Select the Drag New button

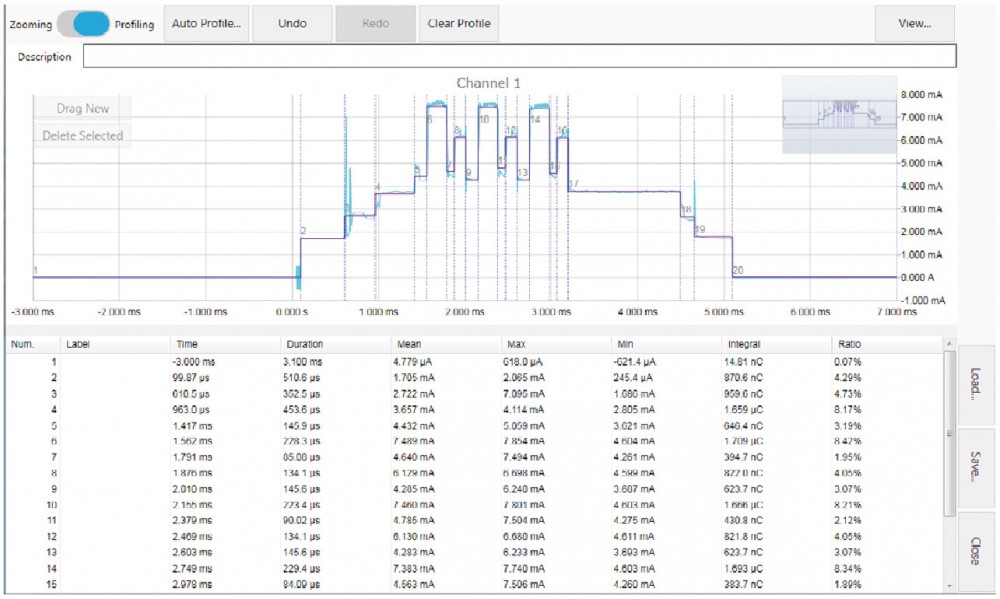(x=82, y=108)
